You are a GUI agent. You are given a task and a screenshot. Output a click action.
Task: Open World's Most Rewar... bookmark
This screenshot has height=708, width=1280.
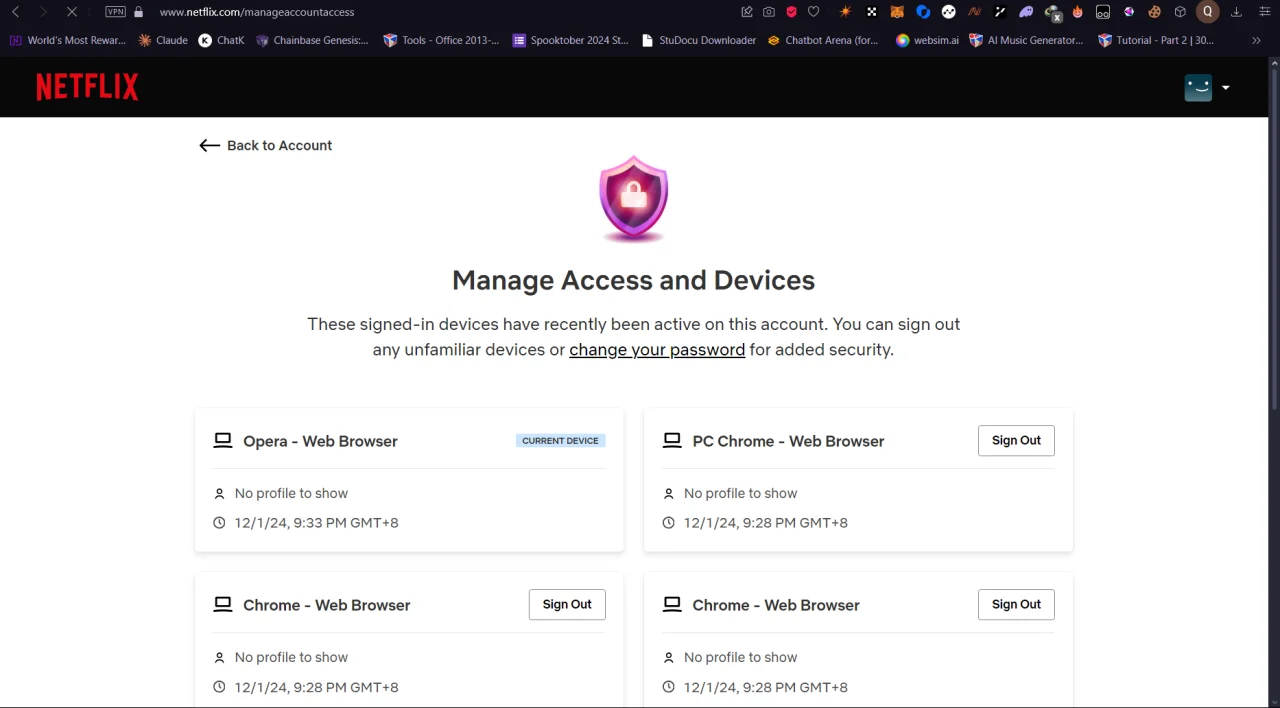coord(68,40)
